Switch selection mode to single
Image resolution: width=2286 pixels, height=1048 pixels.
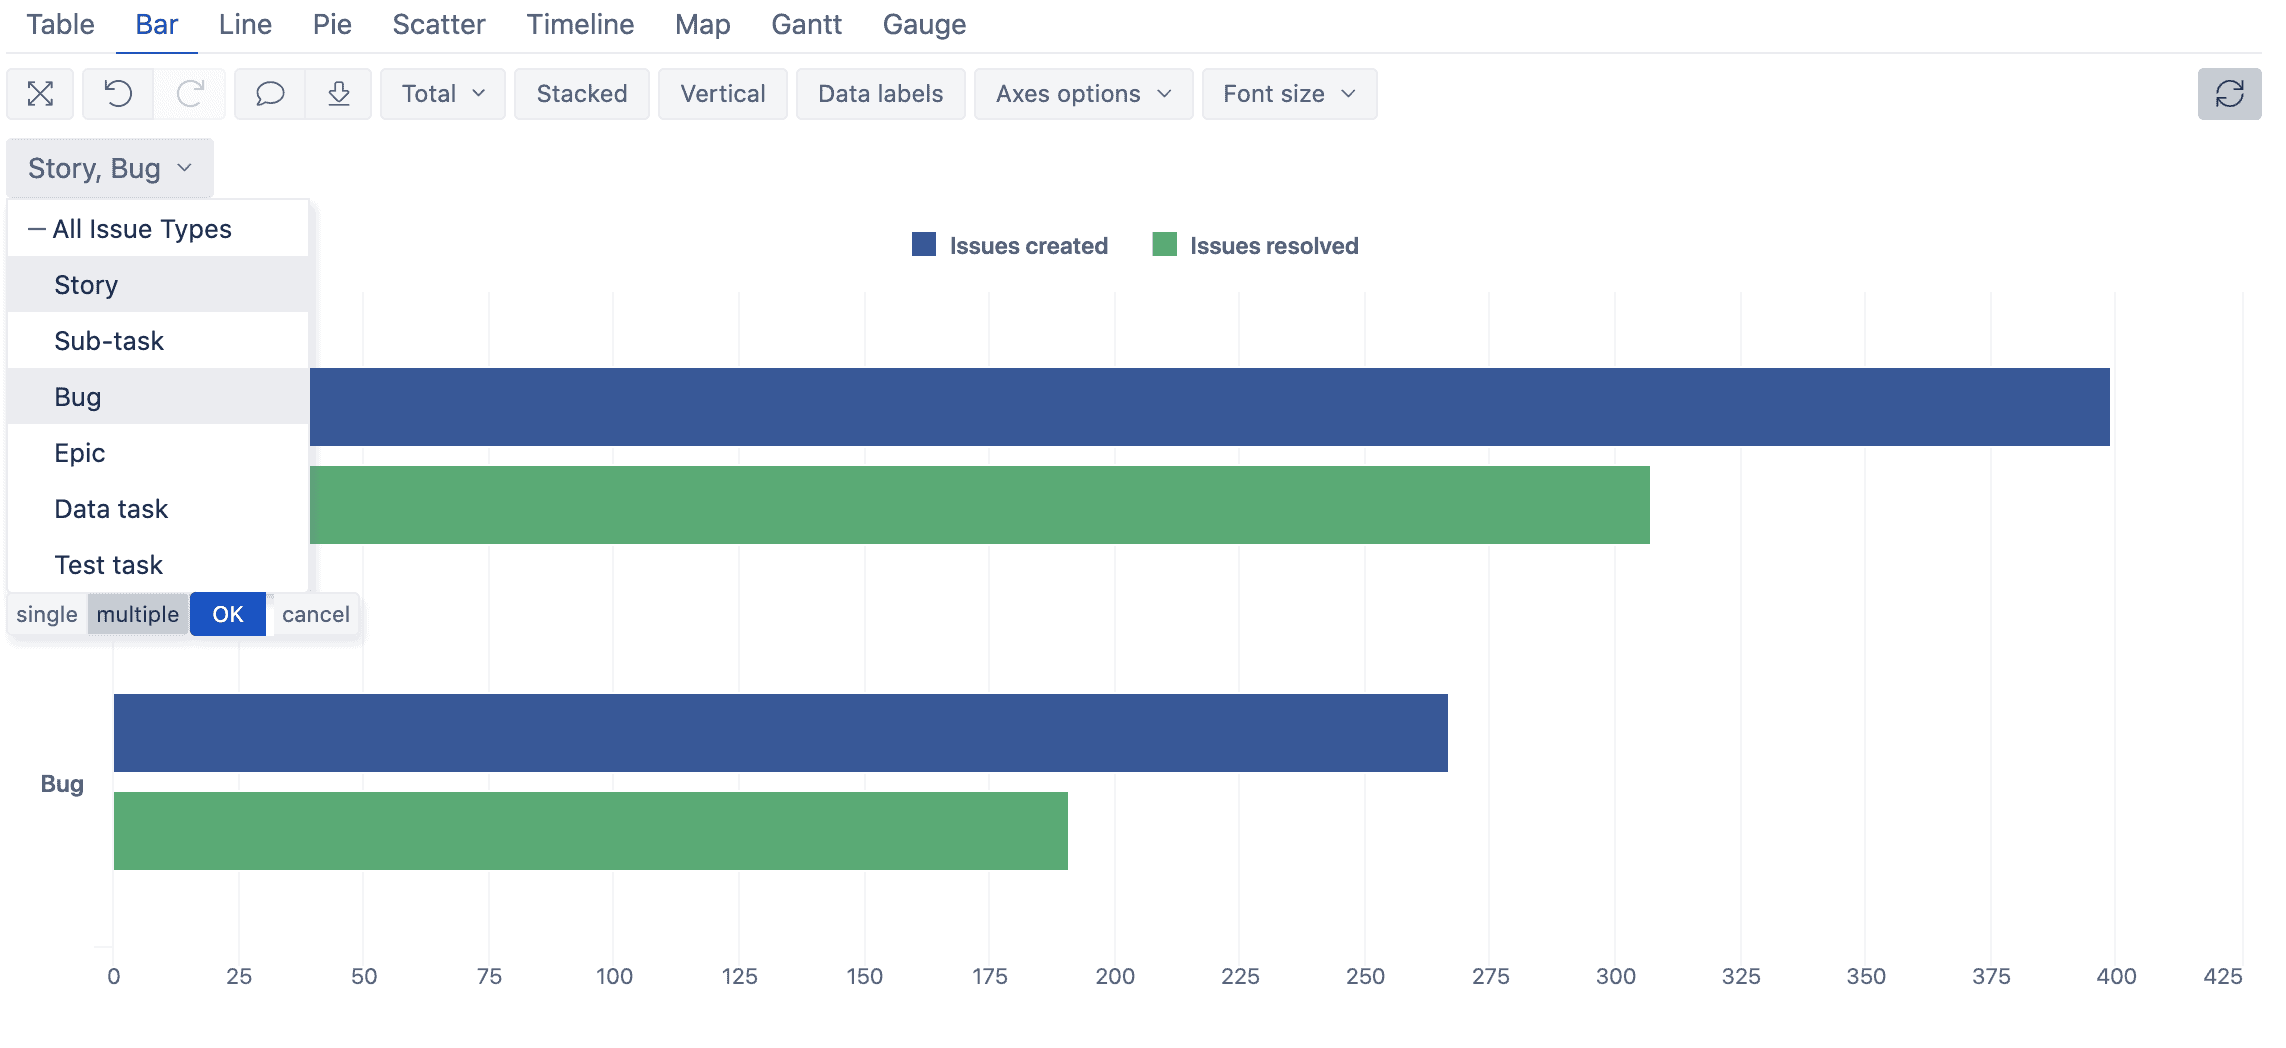pos(46,614)
